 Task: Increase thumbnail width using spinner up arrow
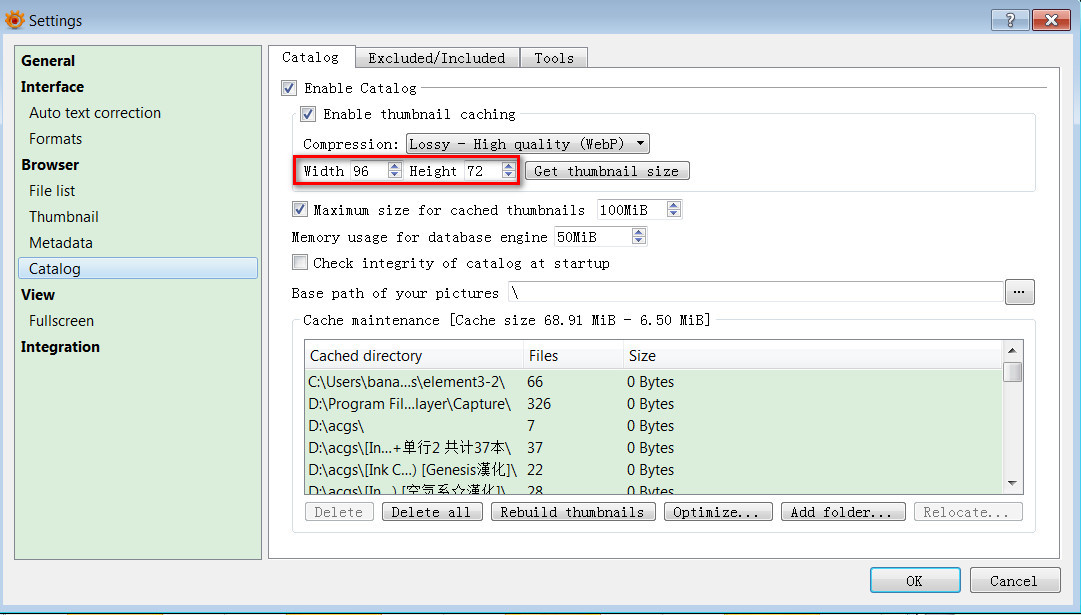click(394, 166)
